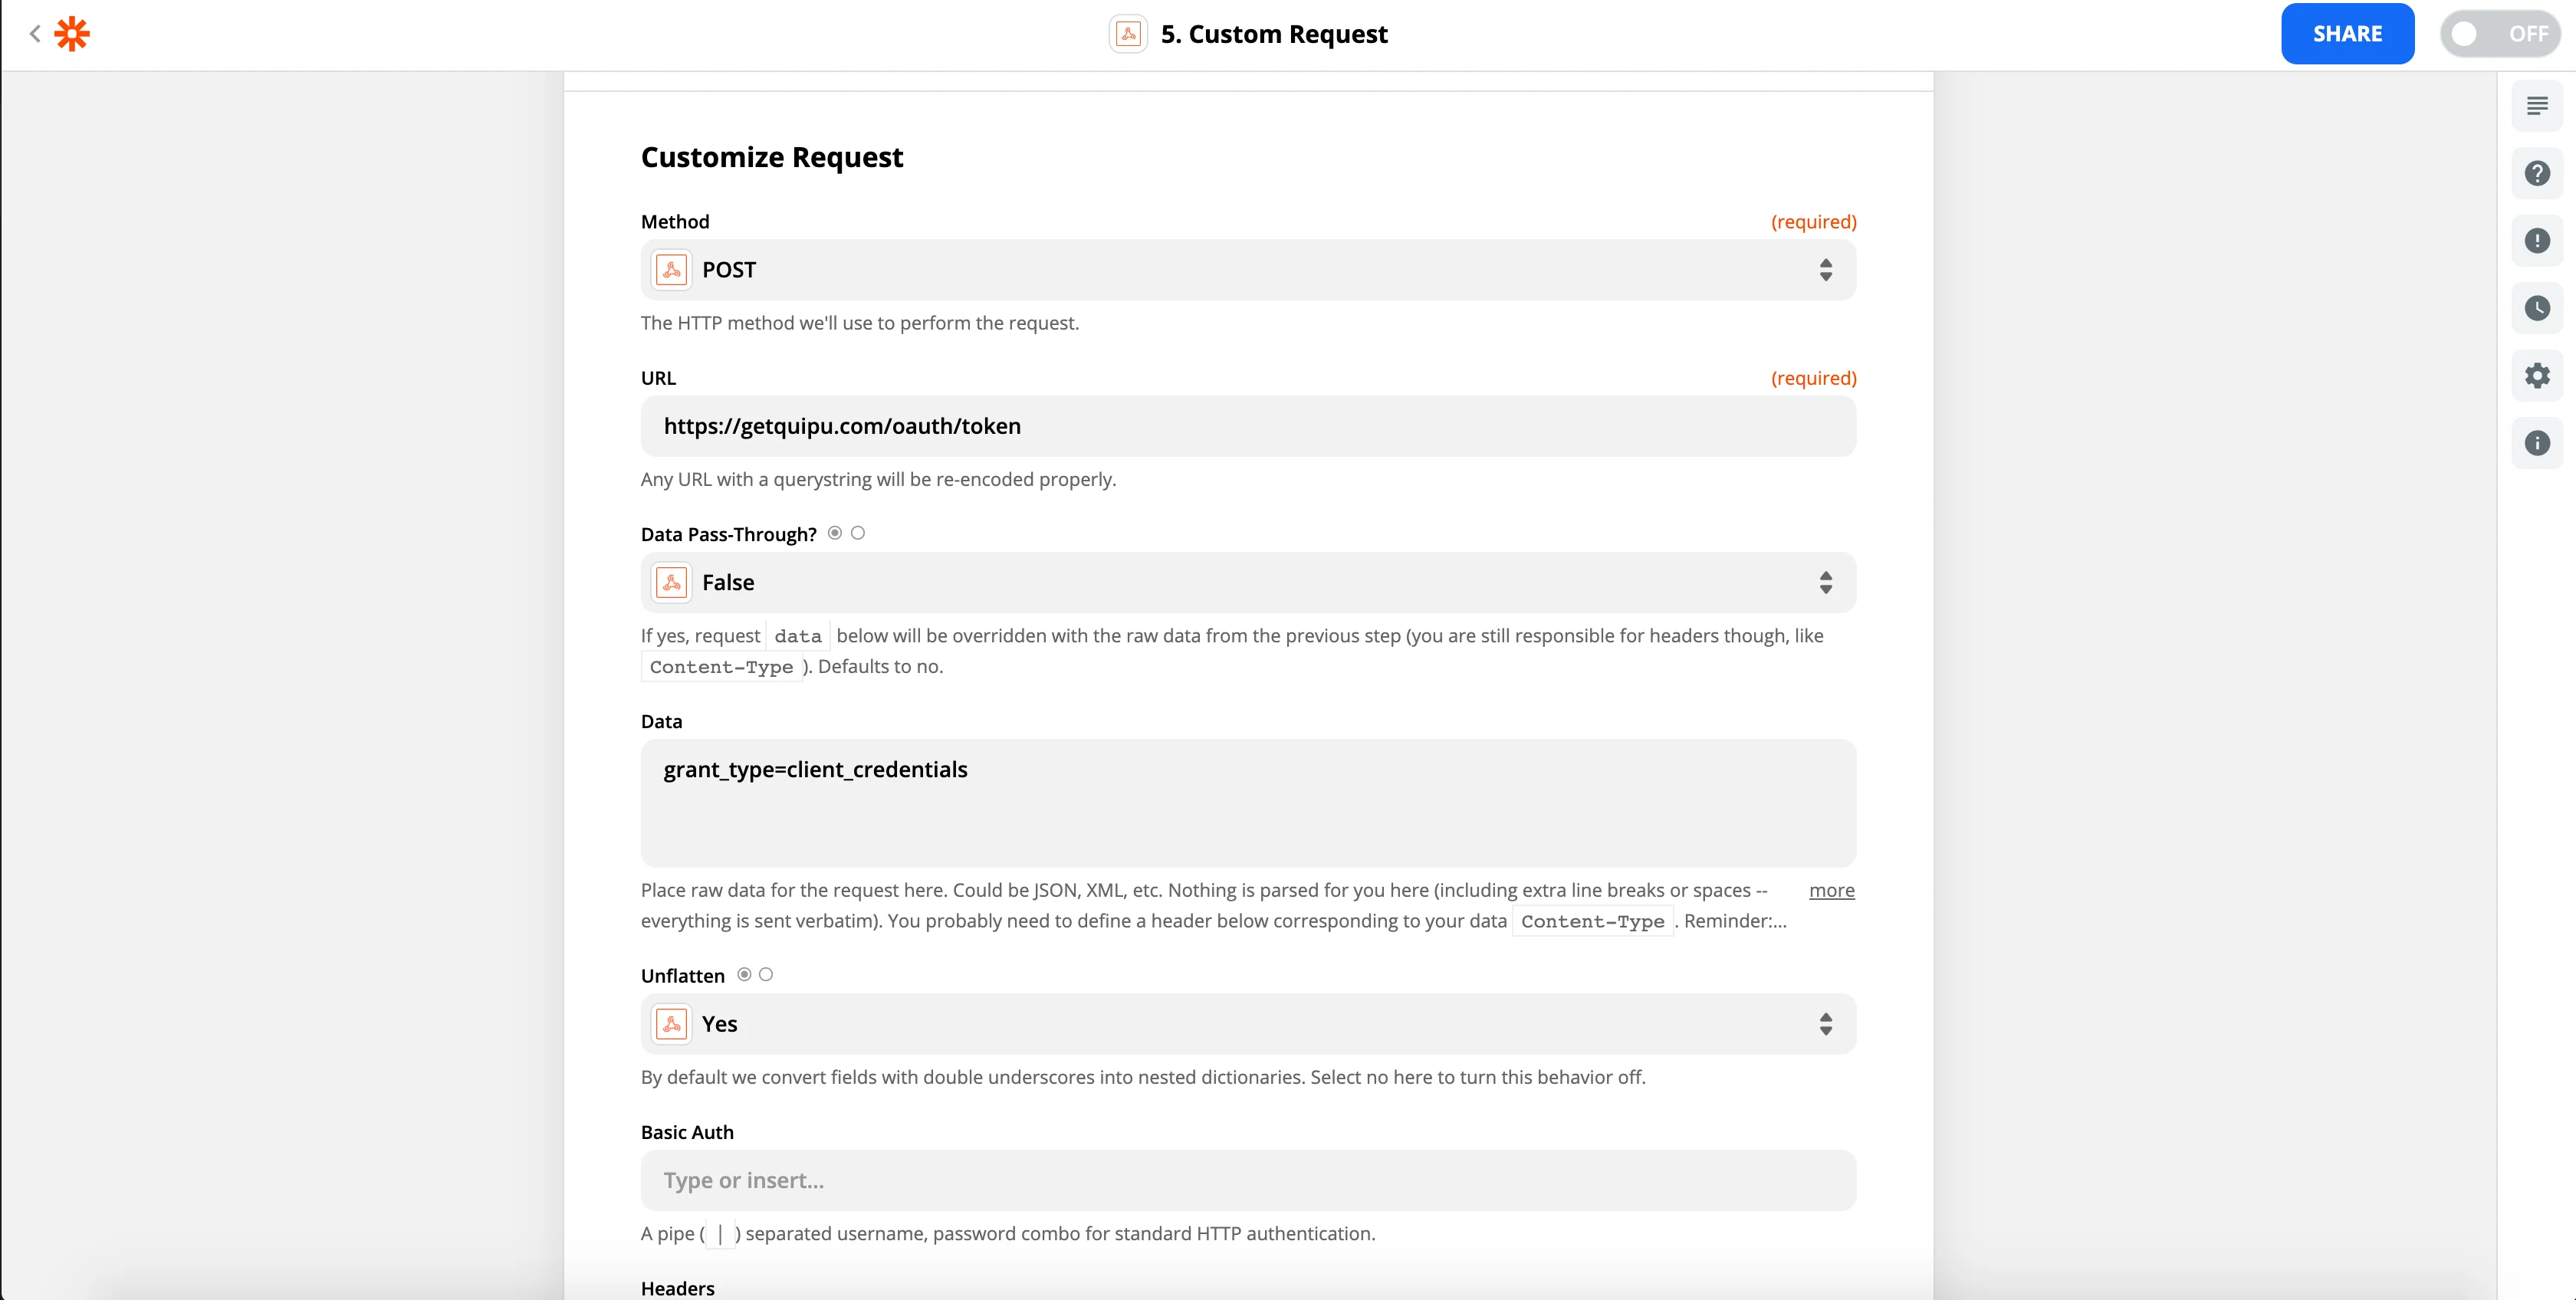The image size is (2576, 1300).
Task: Click the webhook icon beside step title
Action: (x=1128, y=34)
